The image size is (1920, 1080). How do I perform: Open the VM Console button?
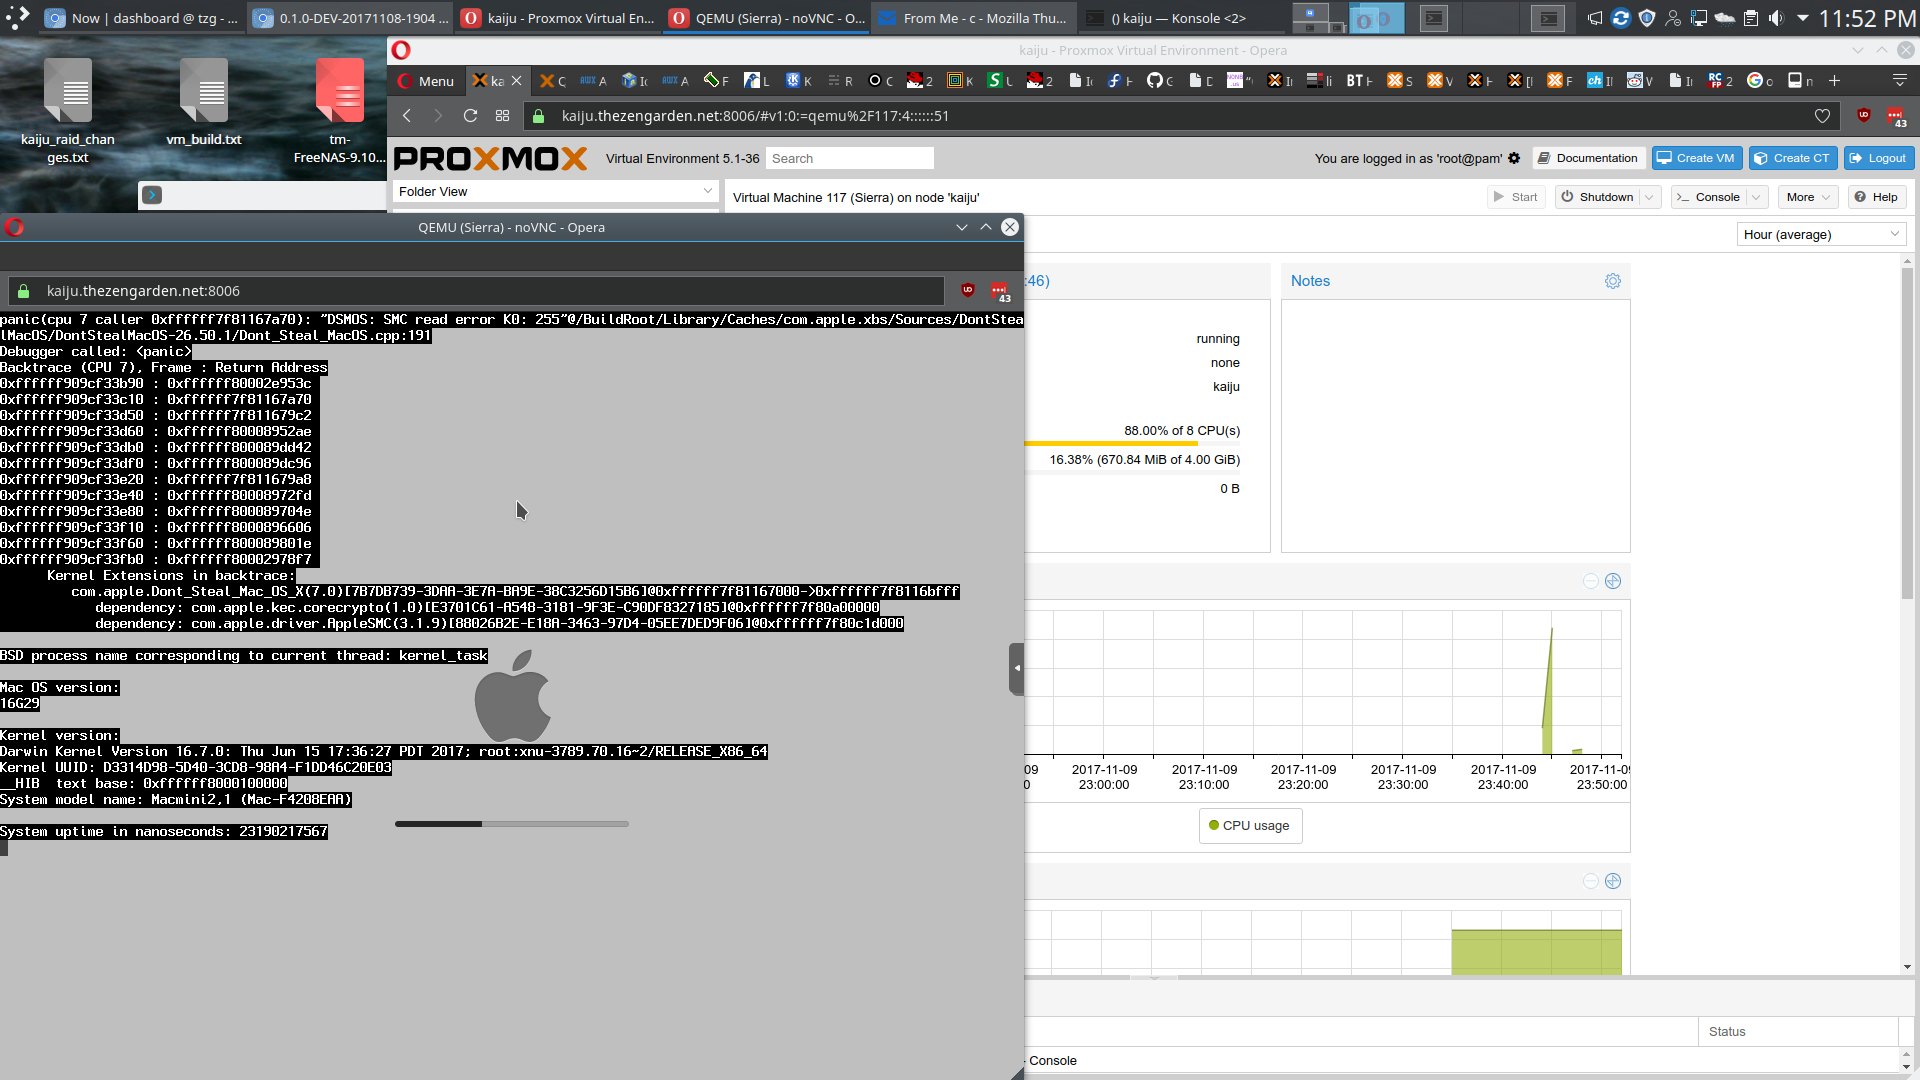point(1708,197)
